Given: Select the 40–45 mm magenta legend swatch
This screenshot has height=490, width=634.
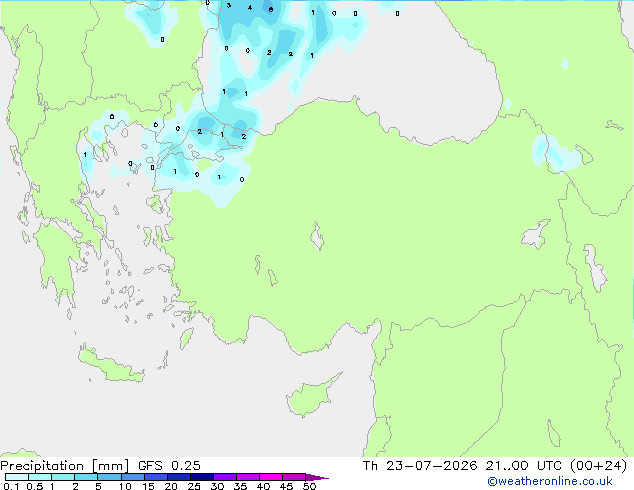Looking at the screenshot, I should coord(271,477).
